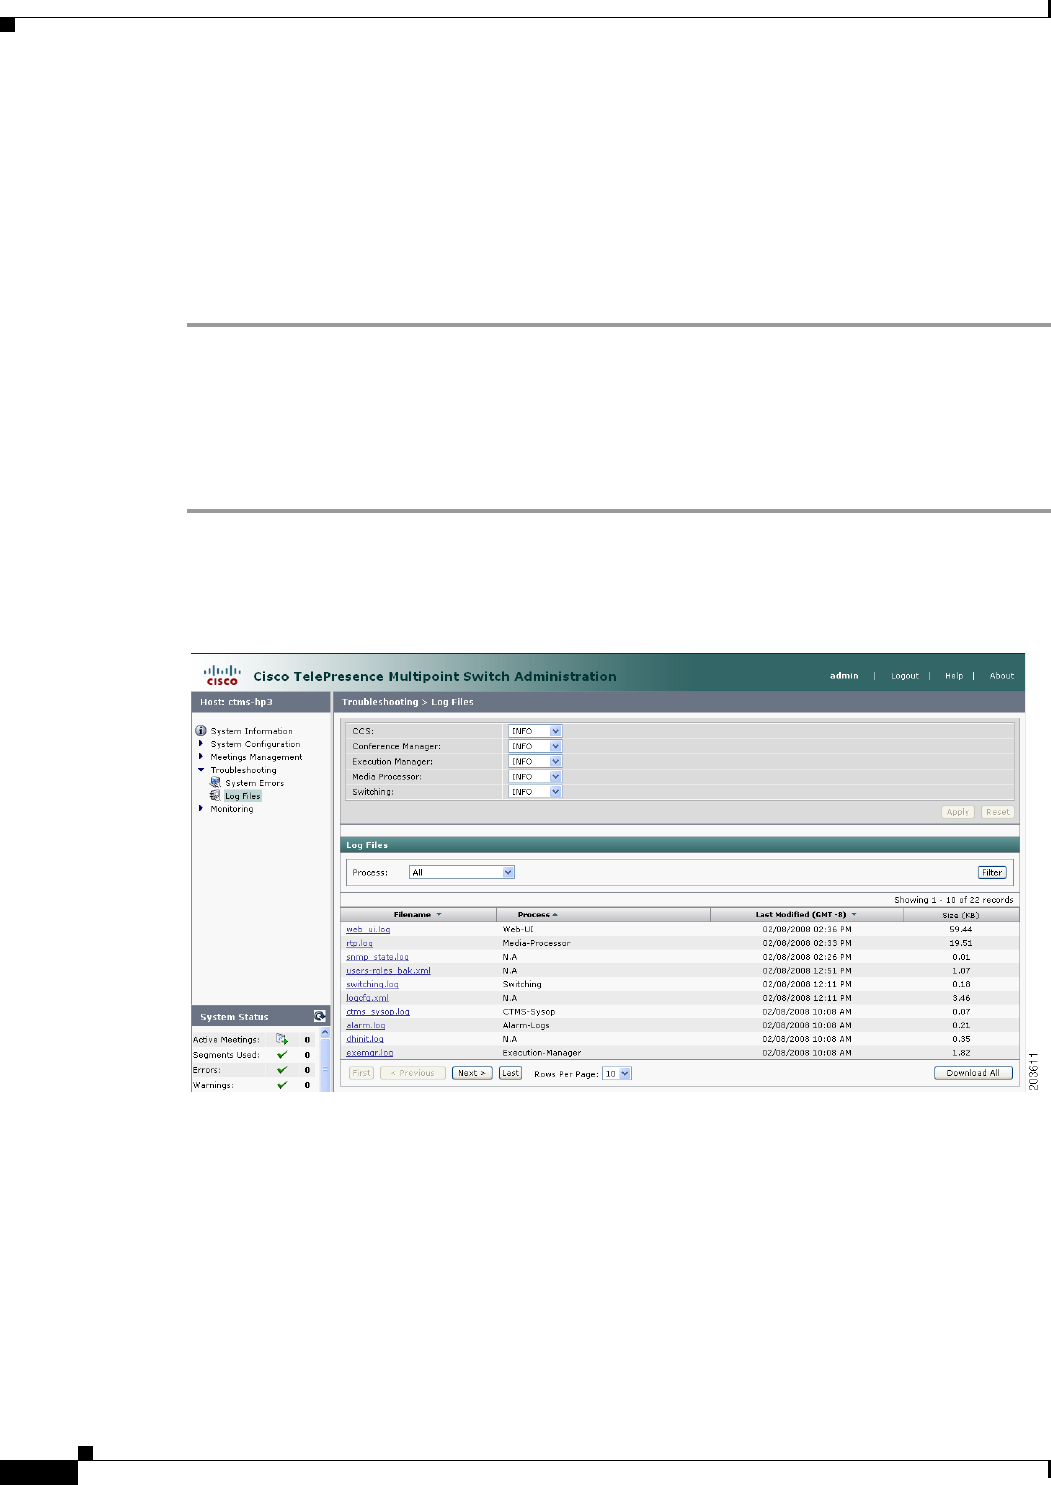Sort by Filename column header
Viewport: 1051px width, 1485px height.
pos(418,914)
